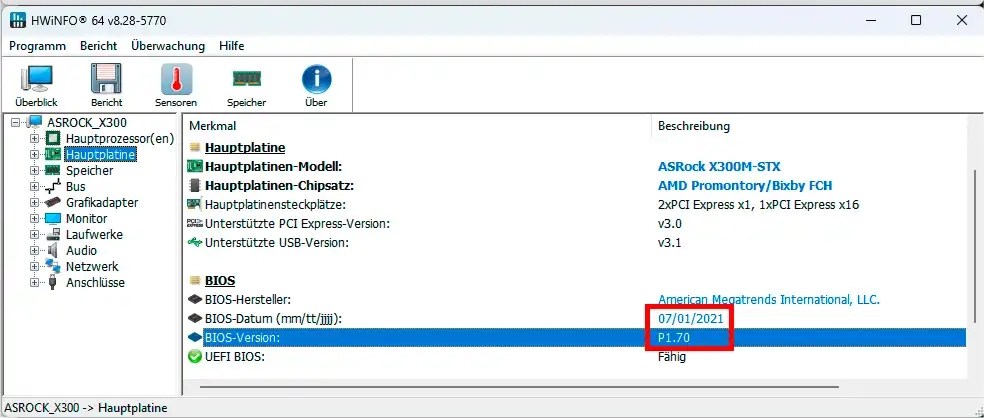
Task: Expand the Speicher tree node
Action: pyautogui.click(x=35, y=171)
